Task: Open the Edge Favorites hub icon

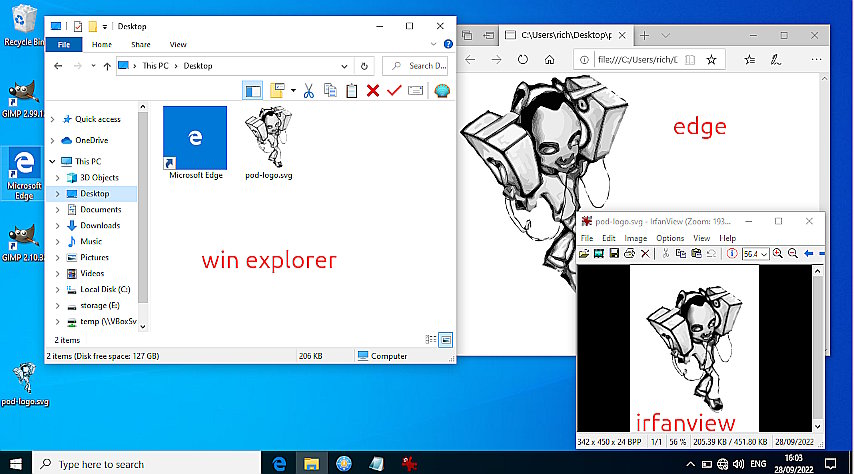Action: 749,60
